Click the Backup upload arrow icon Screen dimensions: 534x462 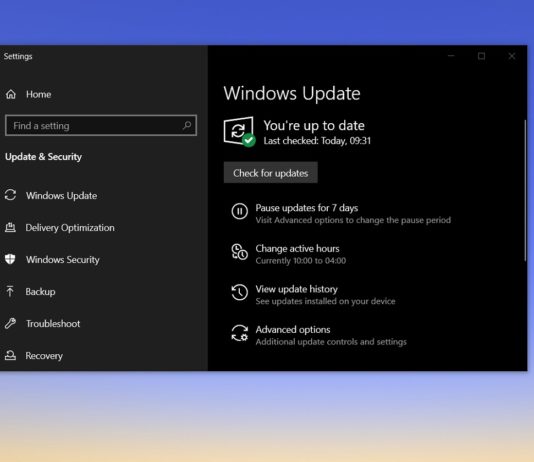coord(10,291)
